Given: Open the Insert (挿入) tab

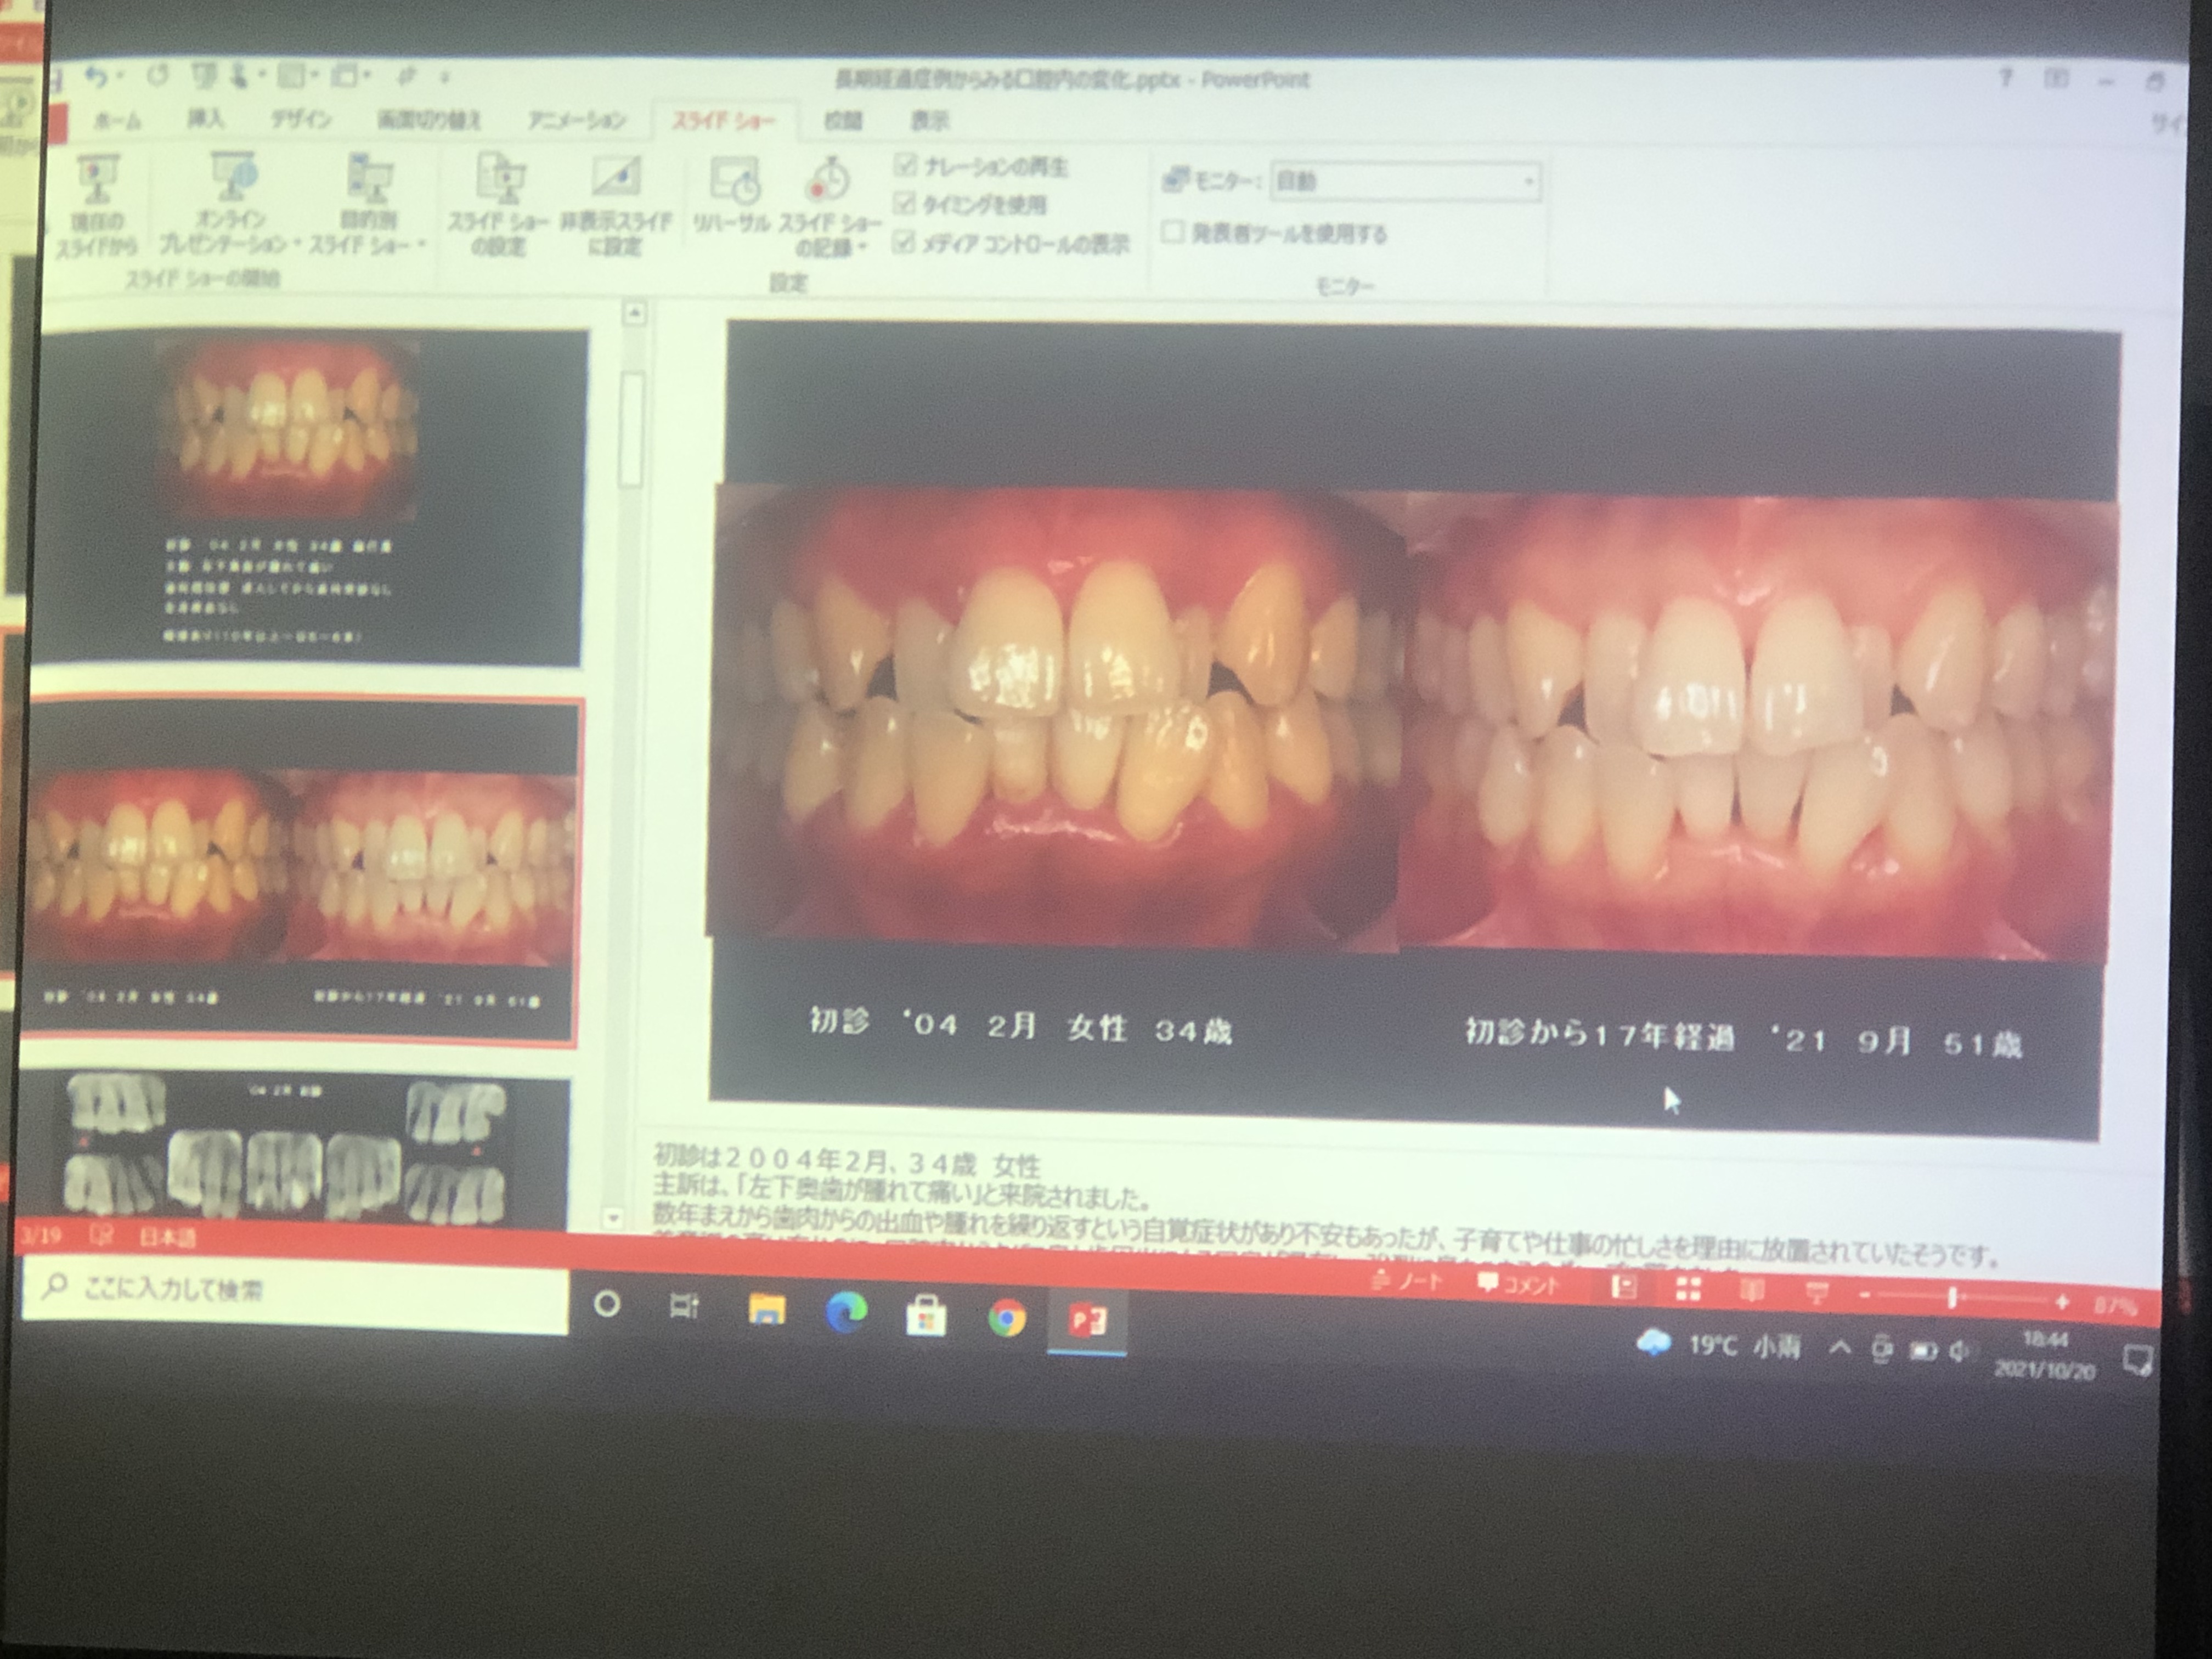Looking at the screenshot, I should point(205,119).
